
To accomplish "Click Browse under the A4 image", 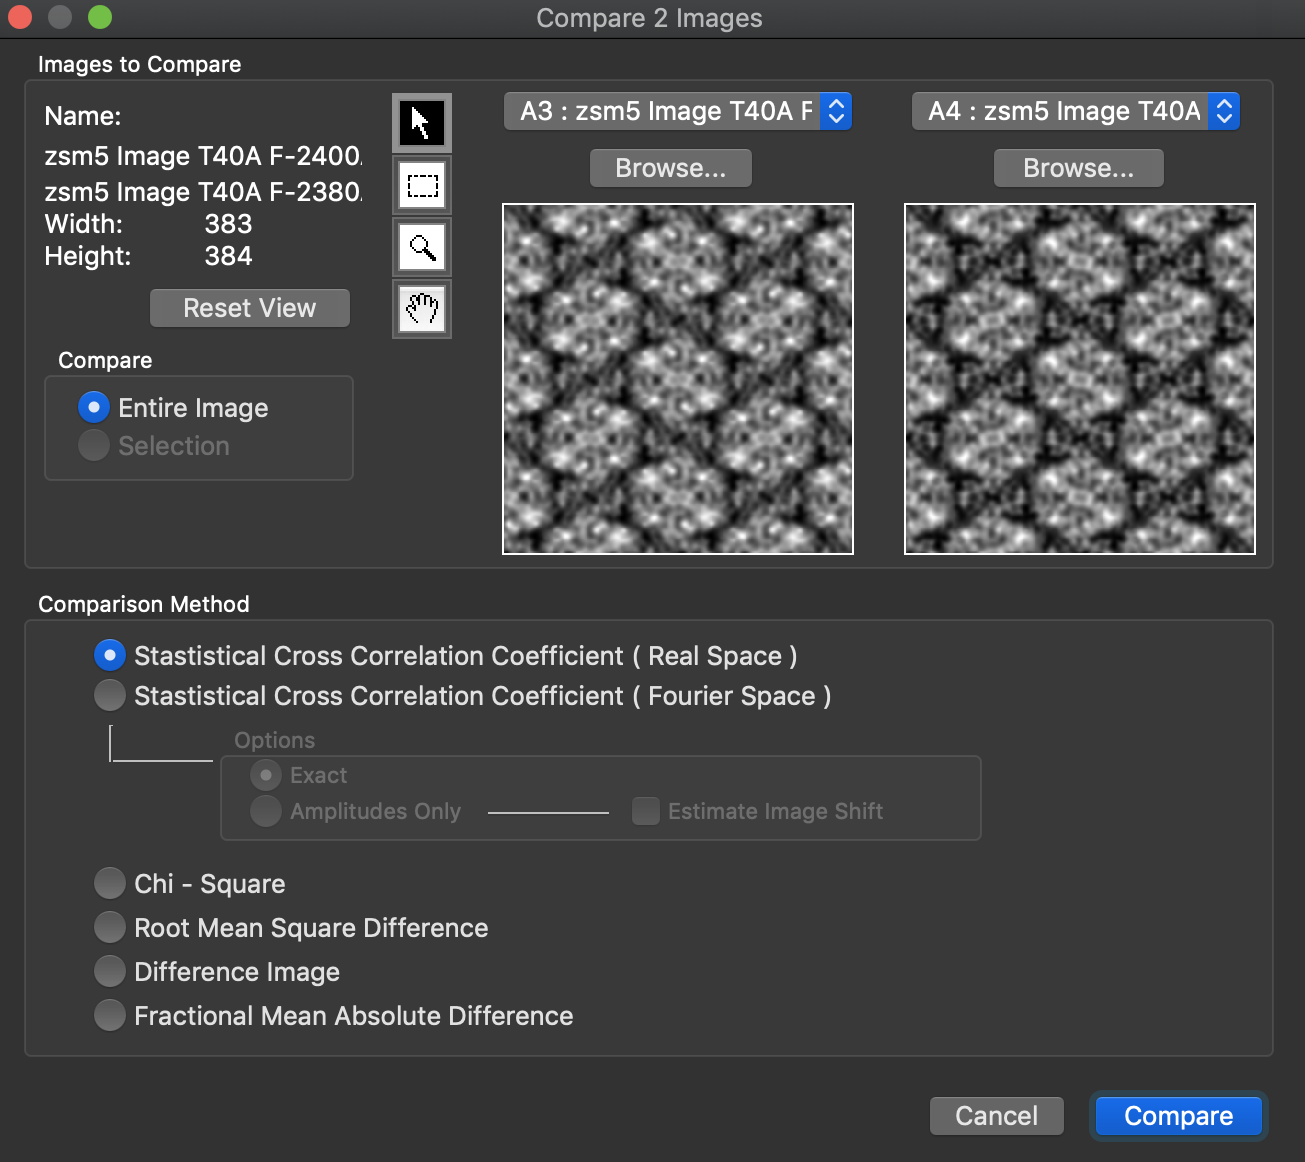I will pos(1079,168).
